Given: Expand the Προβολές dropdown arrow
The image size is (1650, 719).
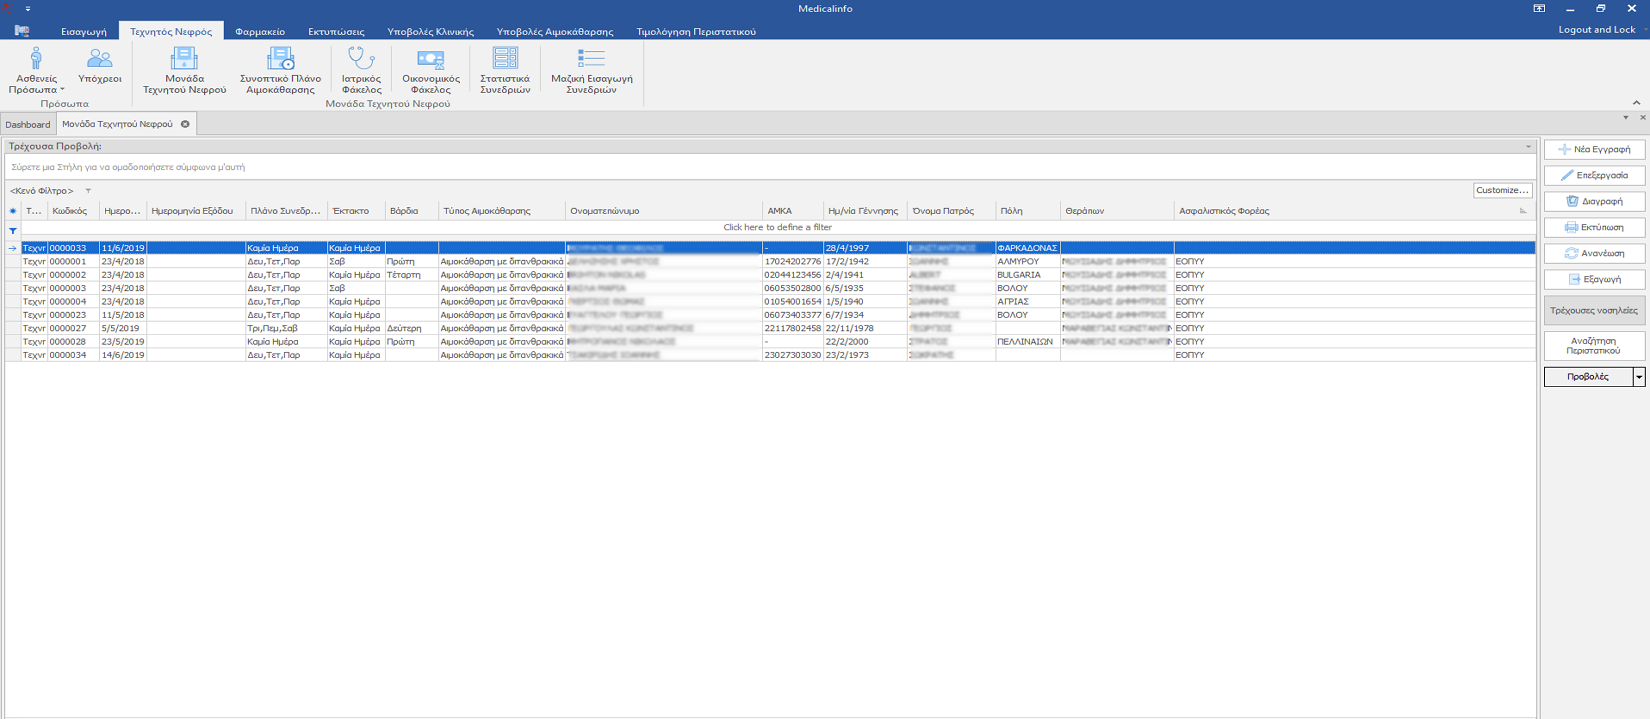Looking at the screenshot, I should 1638,377.
